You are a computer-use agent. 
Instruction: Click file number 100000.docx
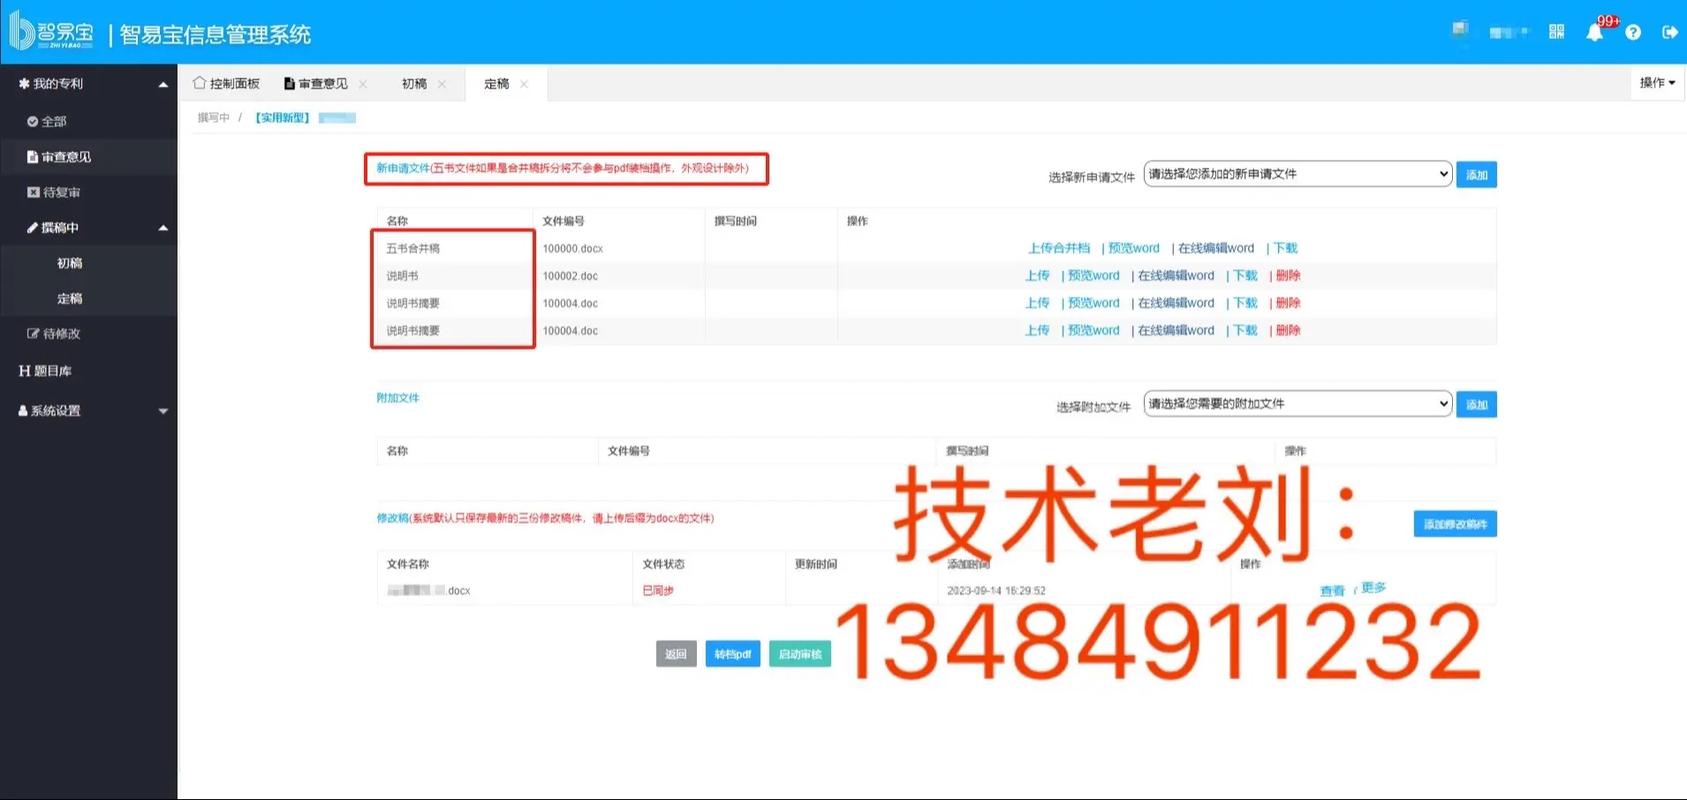pyautogui.click(x=573, y=248)
